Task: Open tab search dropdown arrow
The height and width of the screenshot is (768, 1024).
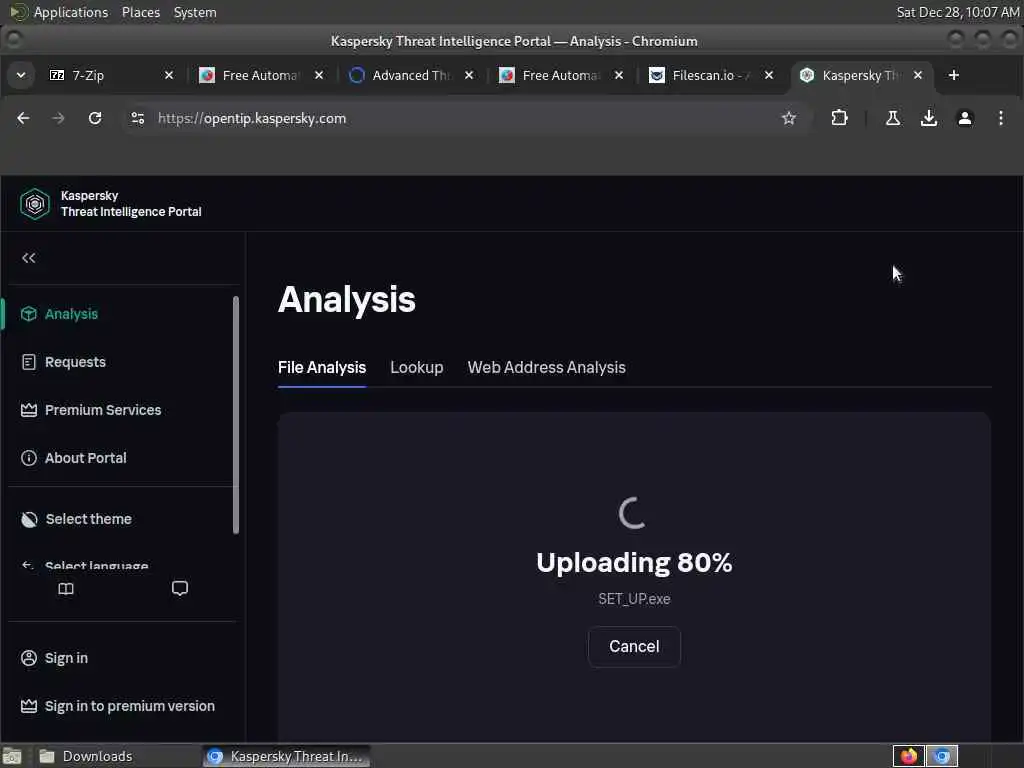Action: point(21,75)
